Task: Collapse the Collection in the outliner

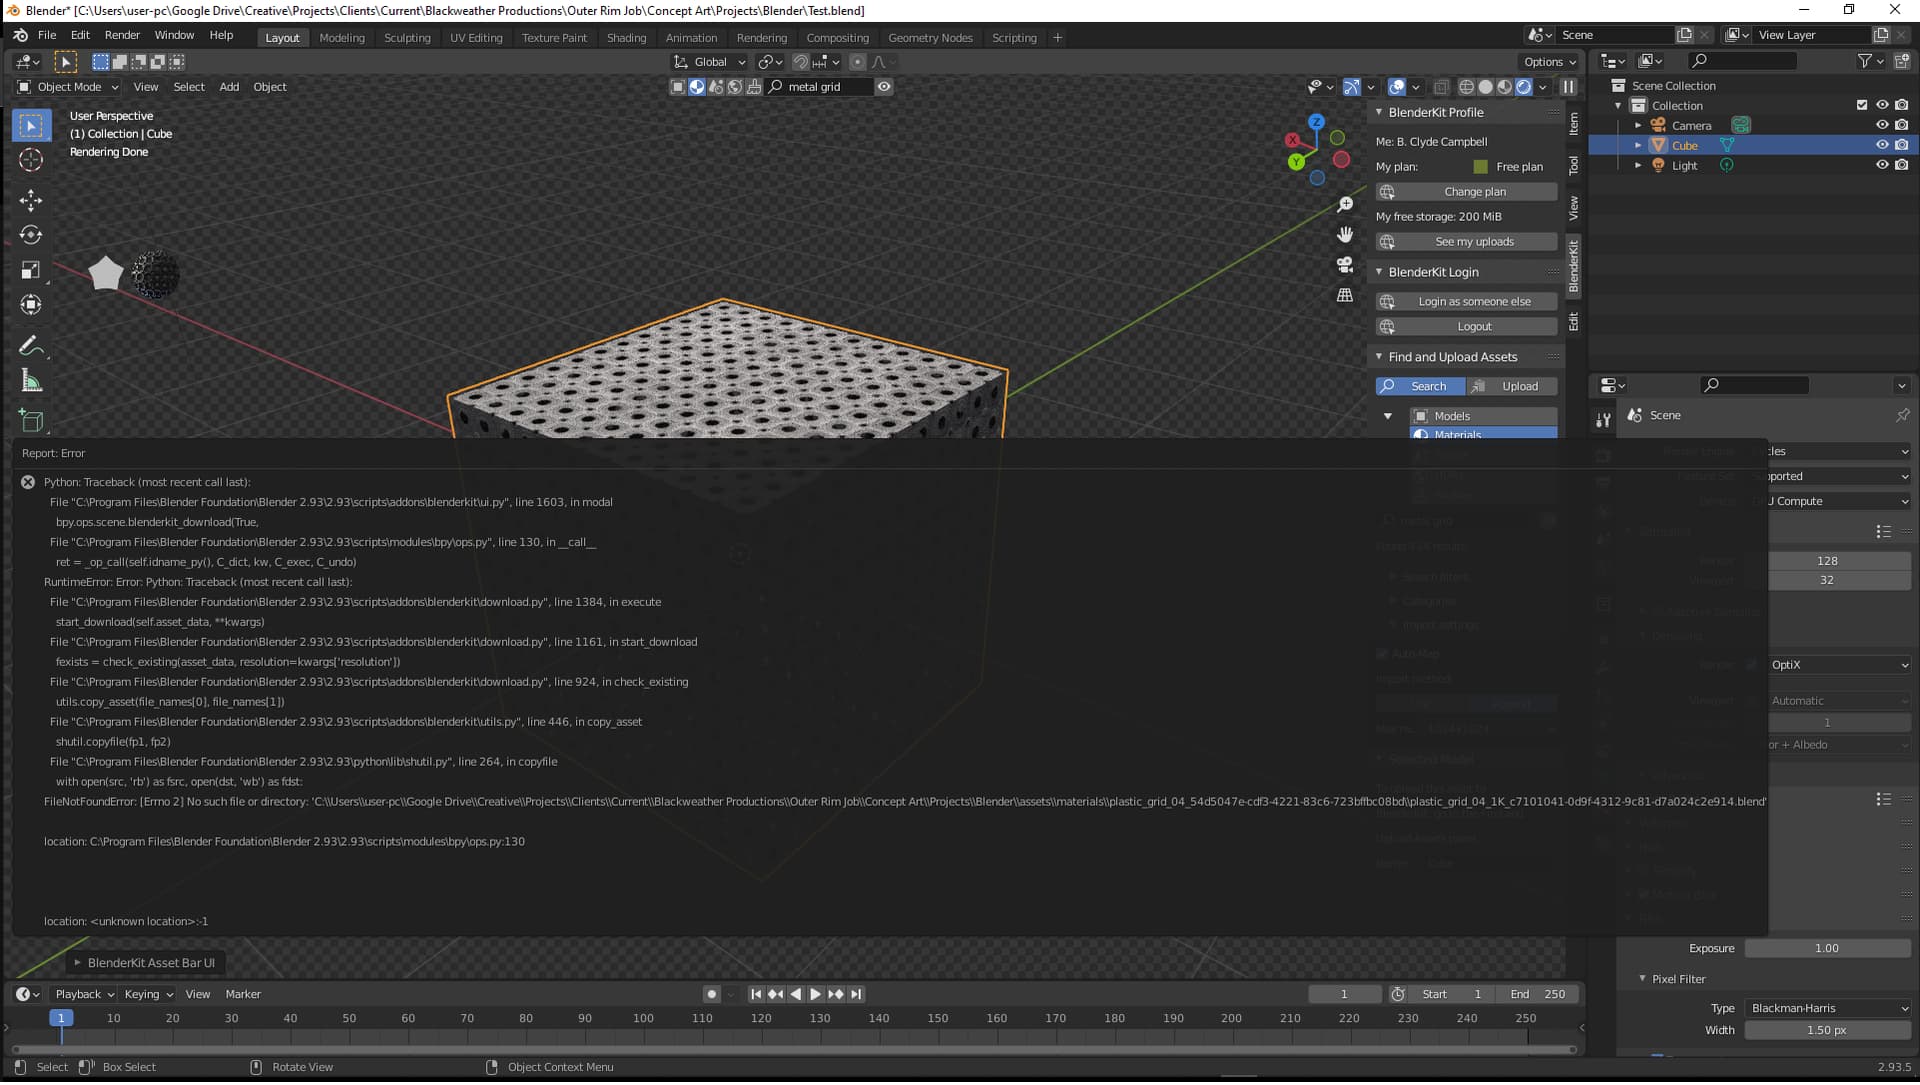Action: coord(1618,105)
